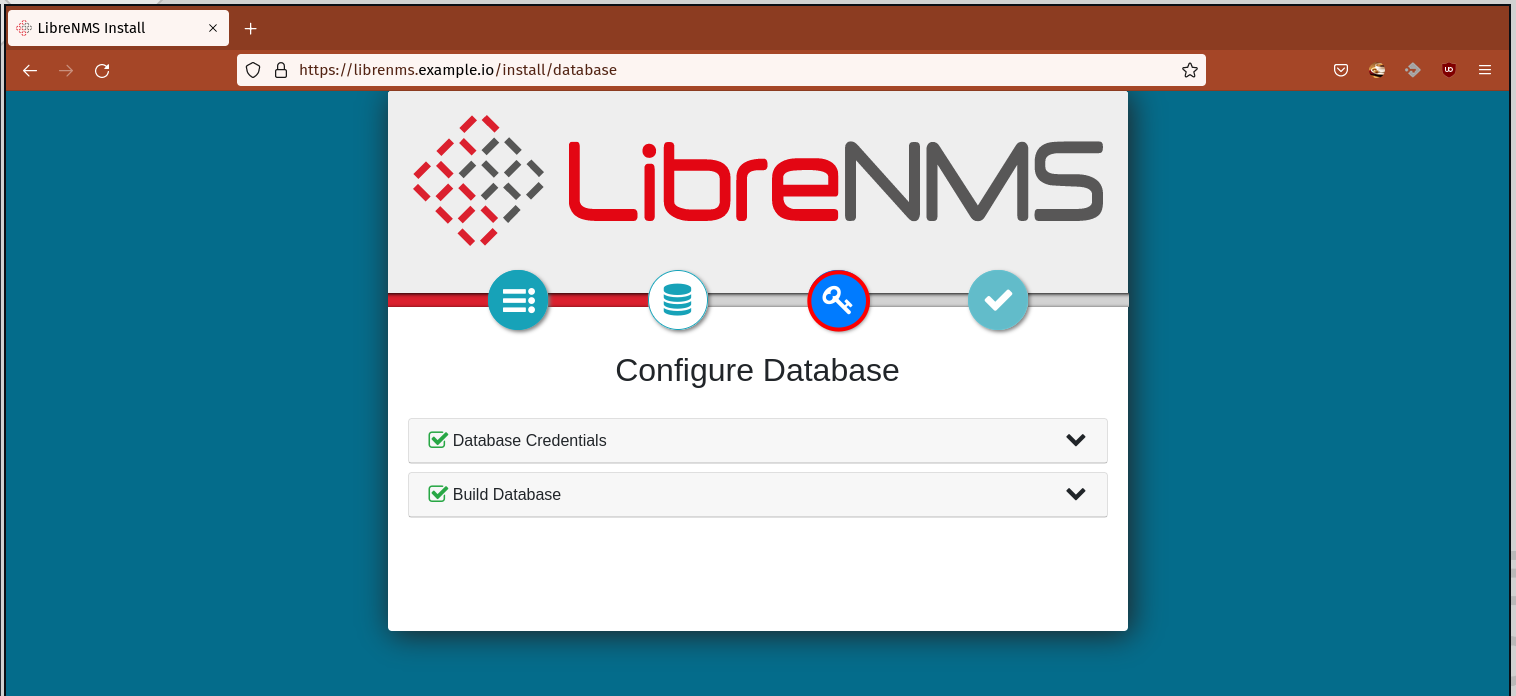Click the Build Database heading text
1516x696 pixels.
507,495
